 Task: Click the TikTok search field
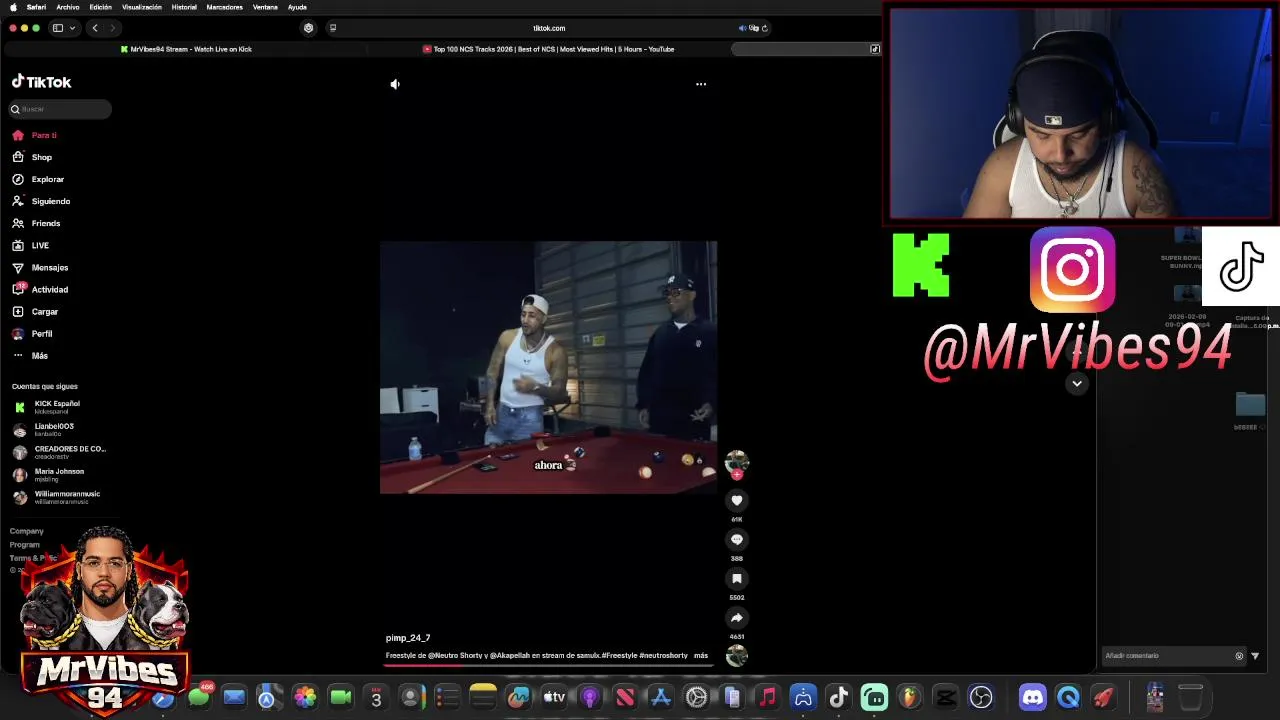coord(60,109)
